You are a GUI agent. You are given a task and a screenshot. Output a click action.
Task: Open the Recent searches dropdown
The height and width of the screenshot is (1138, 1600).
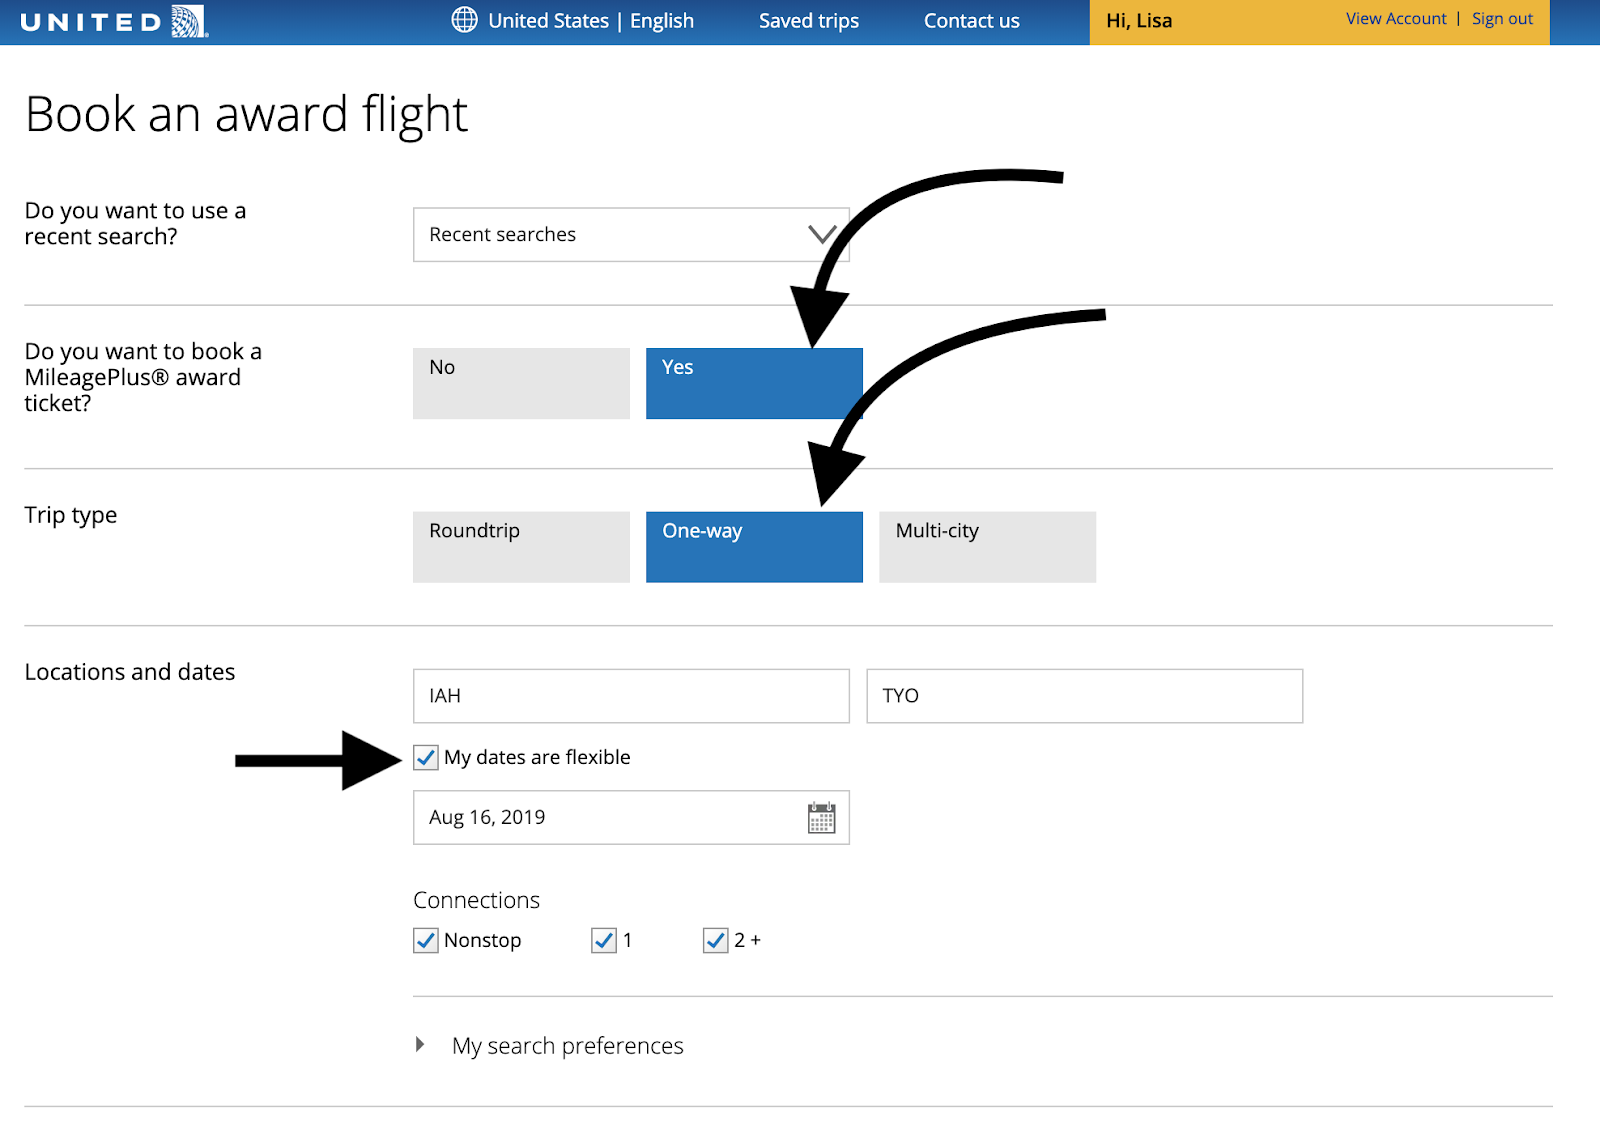[x=631, y=235]
